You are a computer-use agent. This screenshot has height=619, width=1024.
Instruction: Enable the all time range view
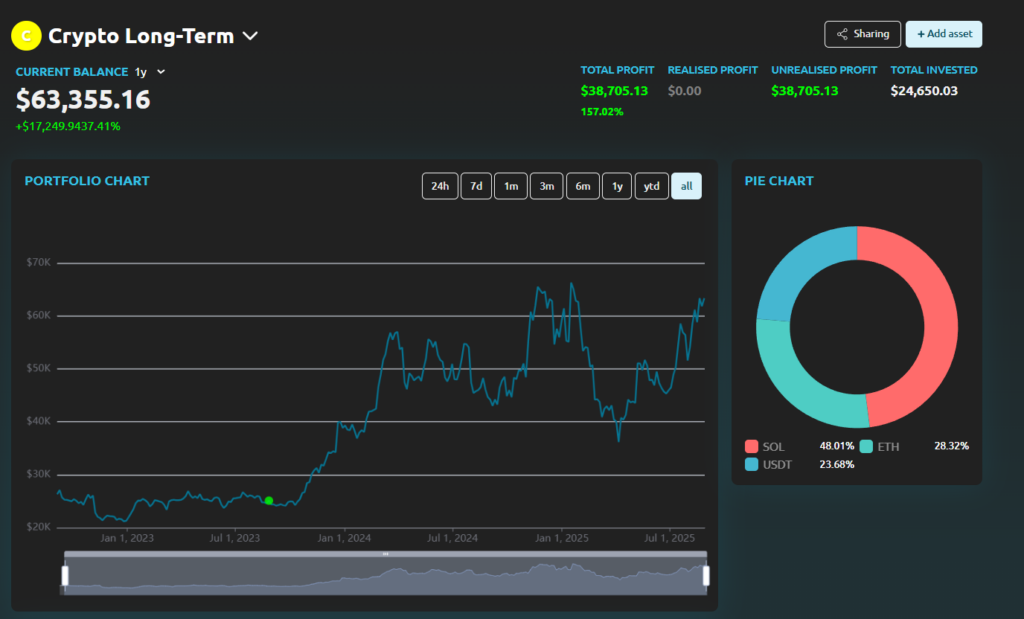tap(686, 186)
